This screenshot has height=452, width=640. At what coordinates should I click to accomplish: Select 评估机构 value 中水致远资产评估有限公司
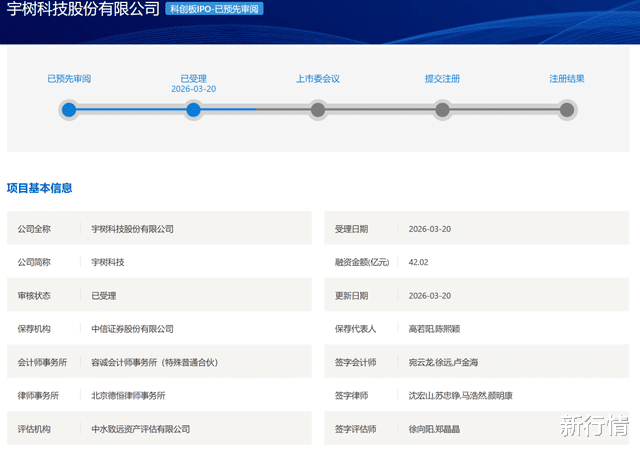(x=140, y=429)
